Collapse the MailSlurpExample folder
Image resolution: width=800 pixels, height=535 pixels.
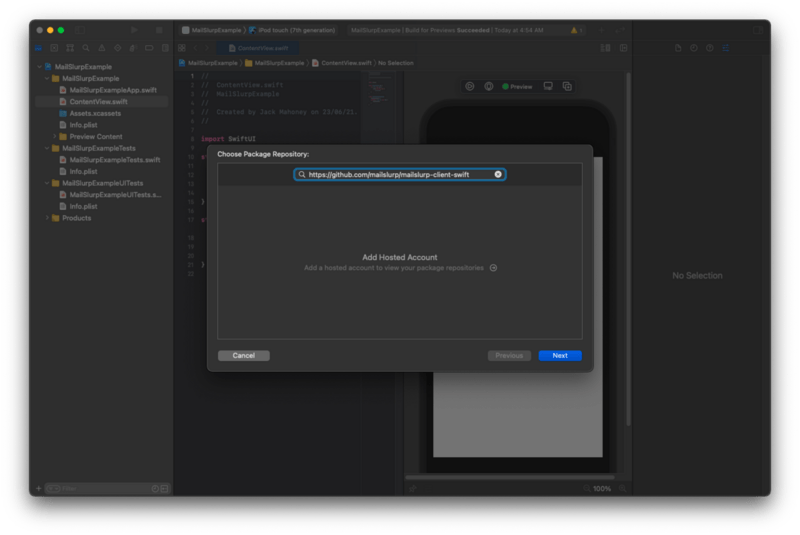pos(47,79)
